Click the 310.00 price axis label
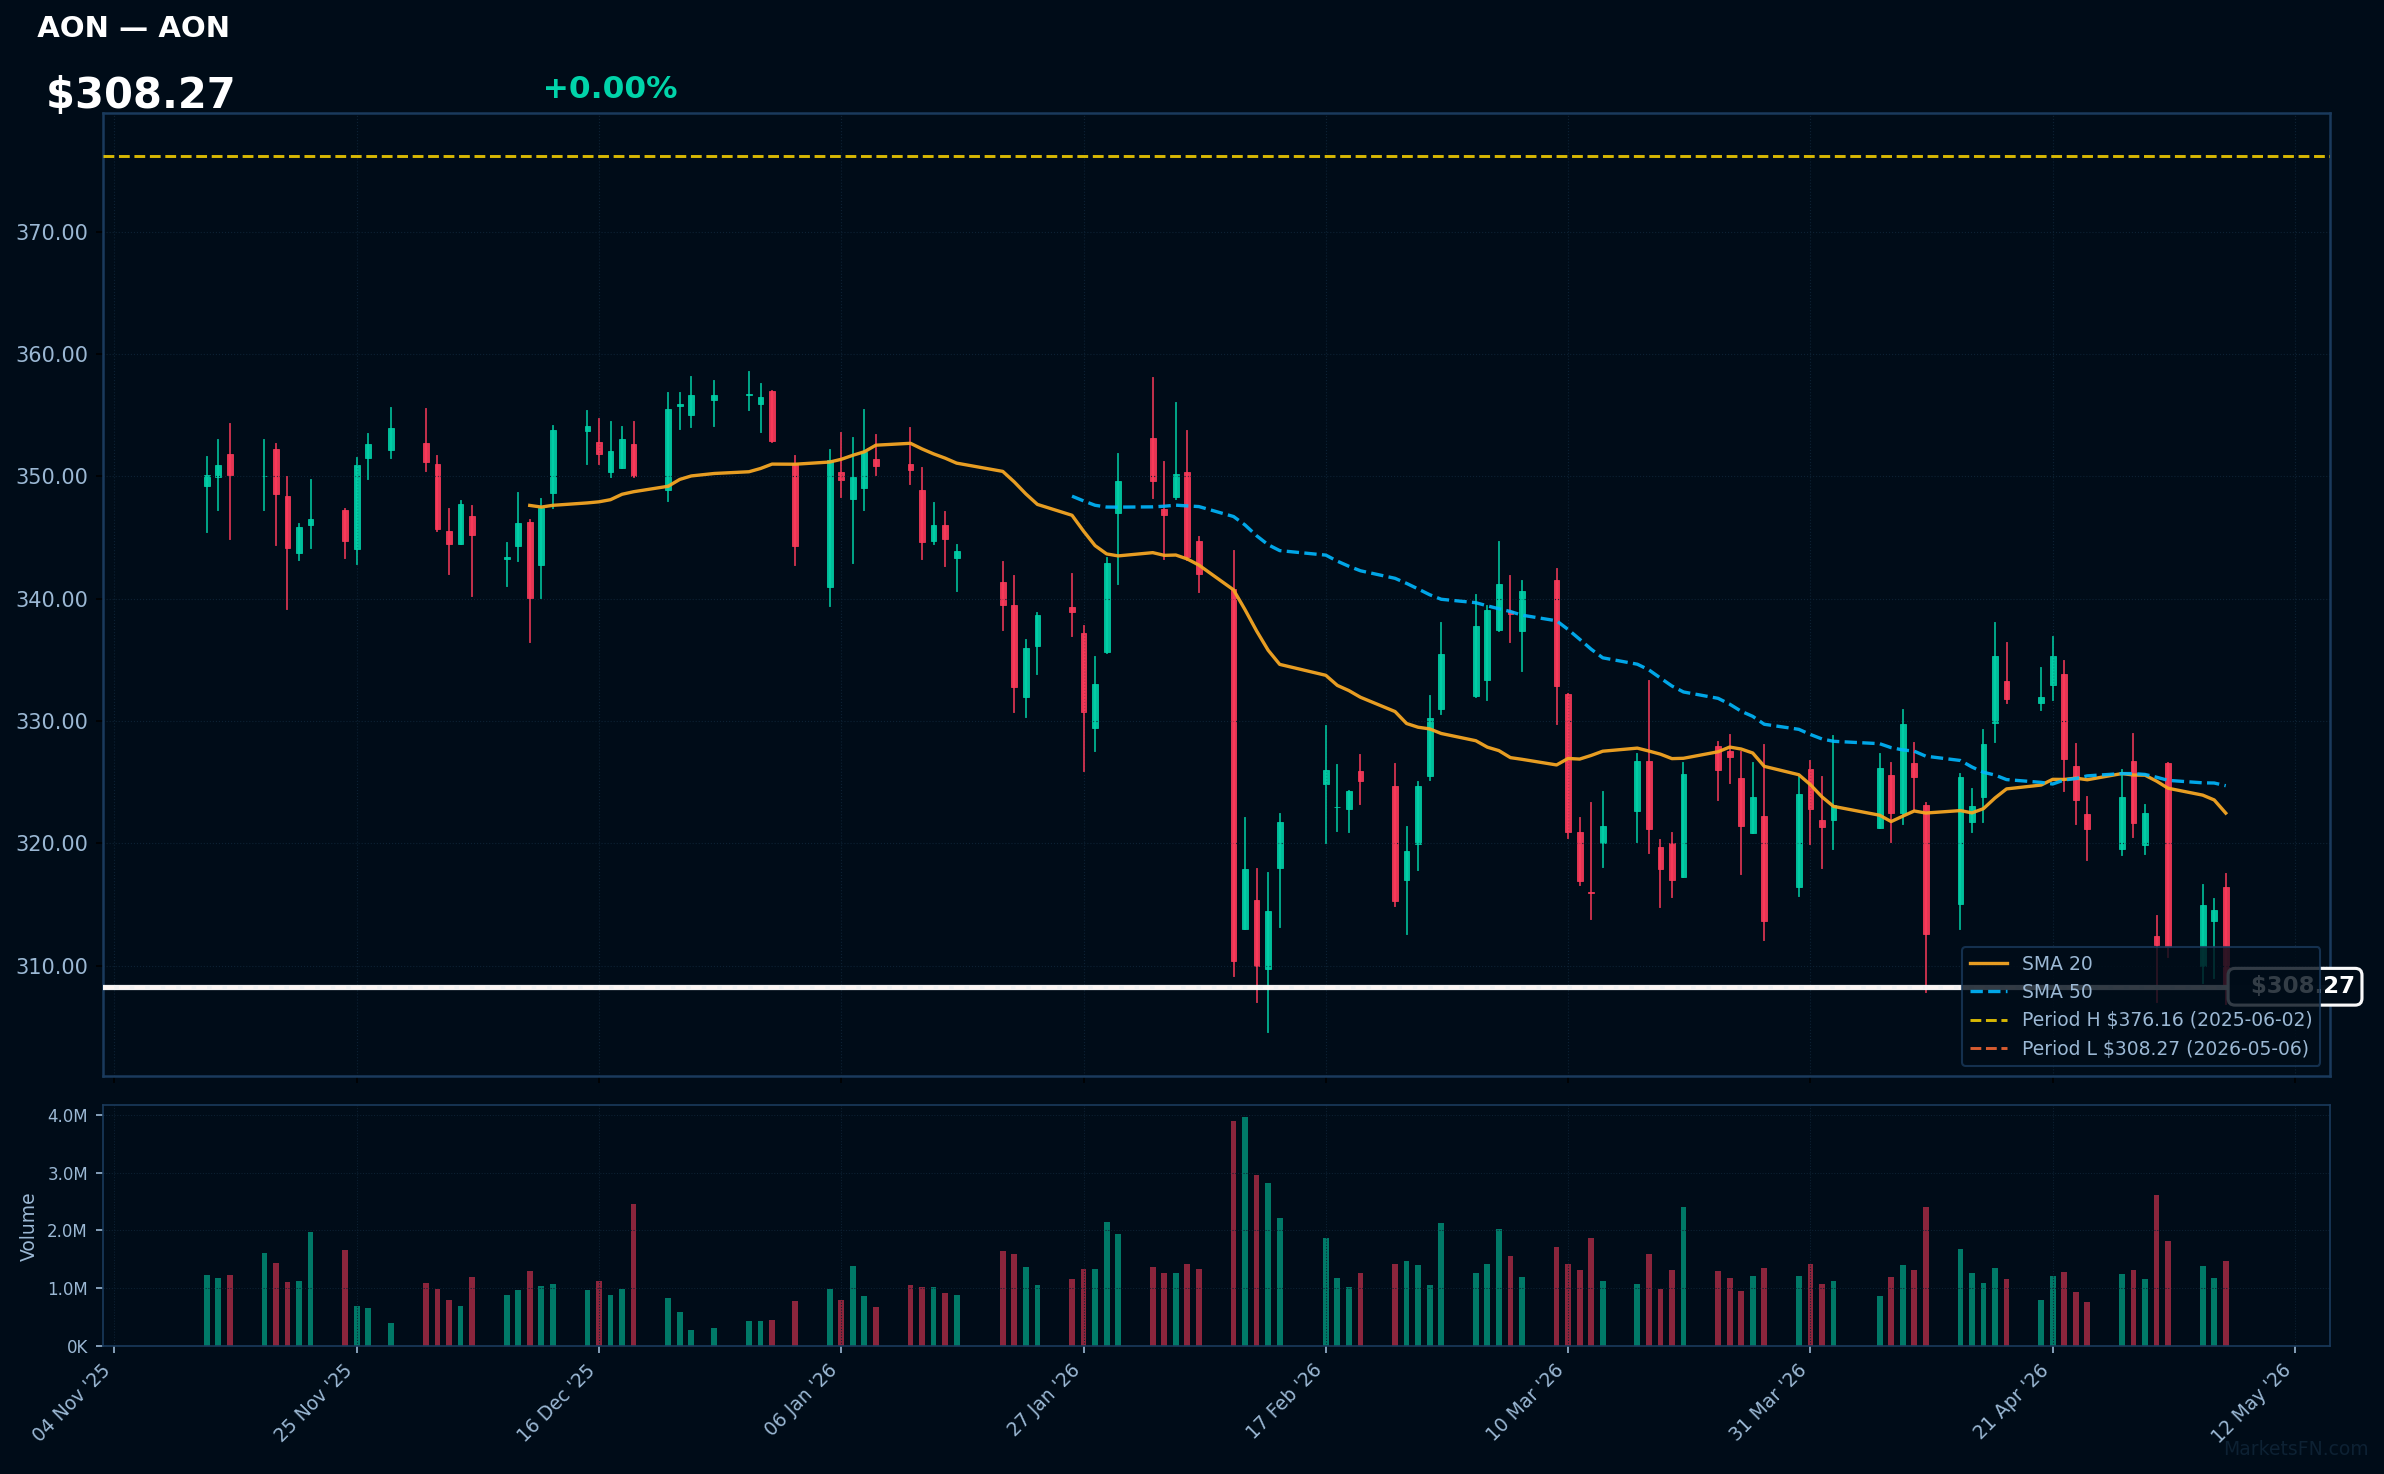2384x1474 pixels. 52,966
